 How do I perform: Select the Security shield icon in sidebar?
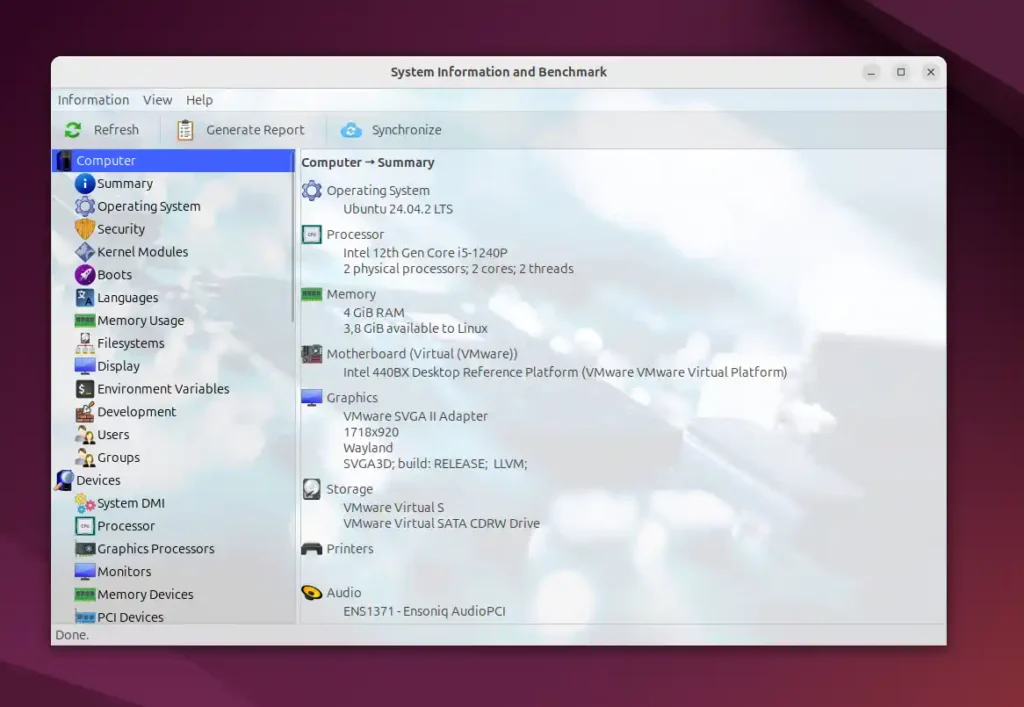point(85,229)
